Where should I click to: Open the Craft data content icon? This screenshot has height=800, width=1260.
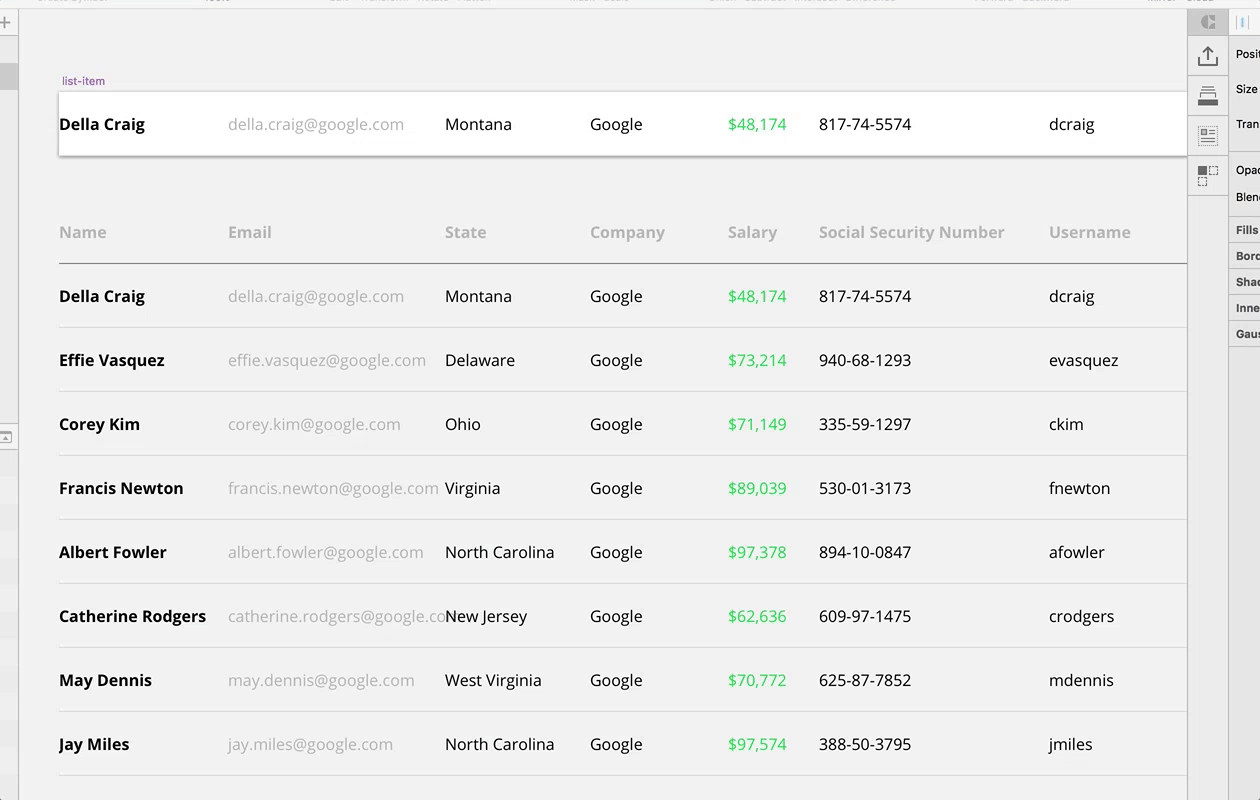coord(1208,135)
